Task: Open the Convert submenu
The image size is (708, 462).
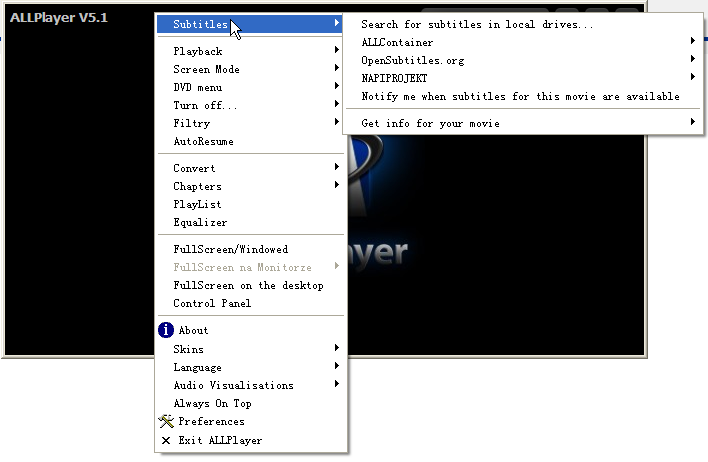Action: click(251, 168)
